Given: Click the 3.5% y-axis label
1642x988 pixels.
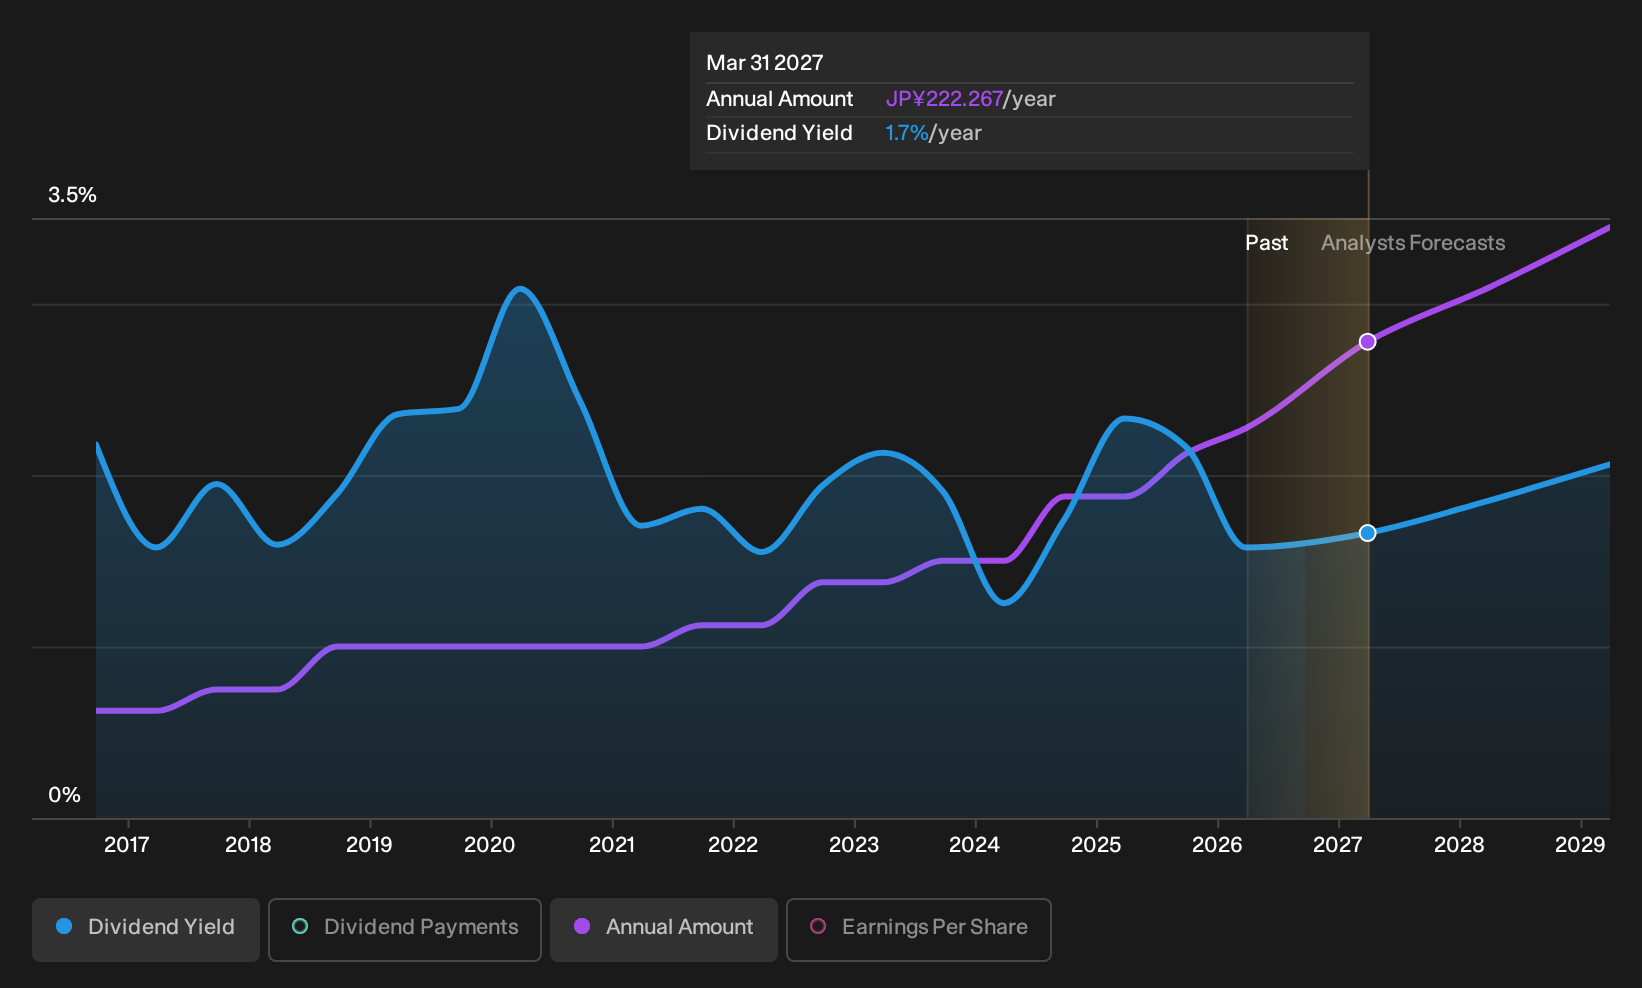Looking at the screenshot, I should tap(72, 195).
